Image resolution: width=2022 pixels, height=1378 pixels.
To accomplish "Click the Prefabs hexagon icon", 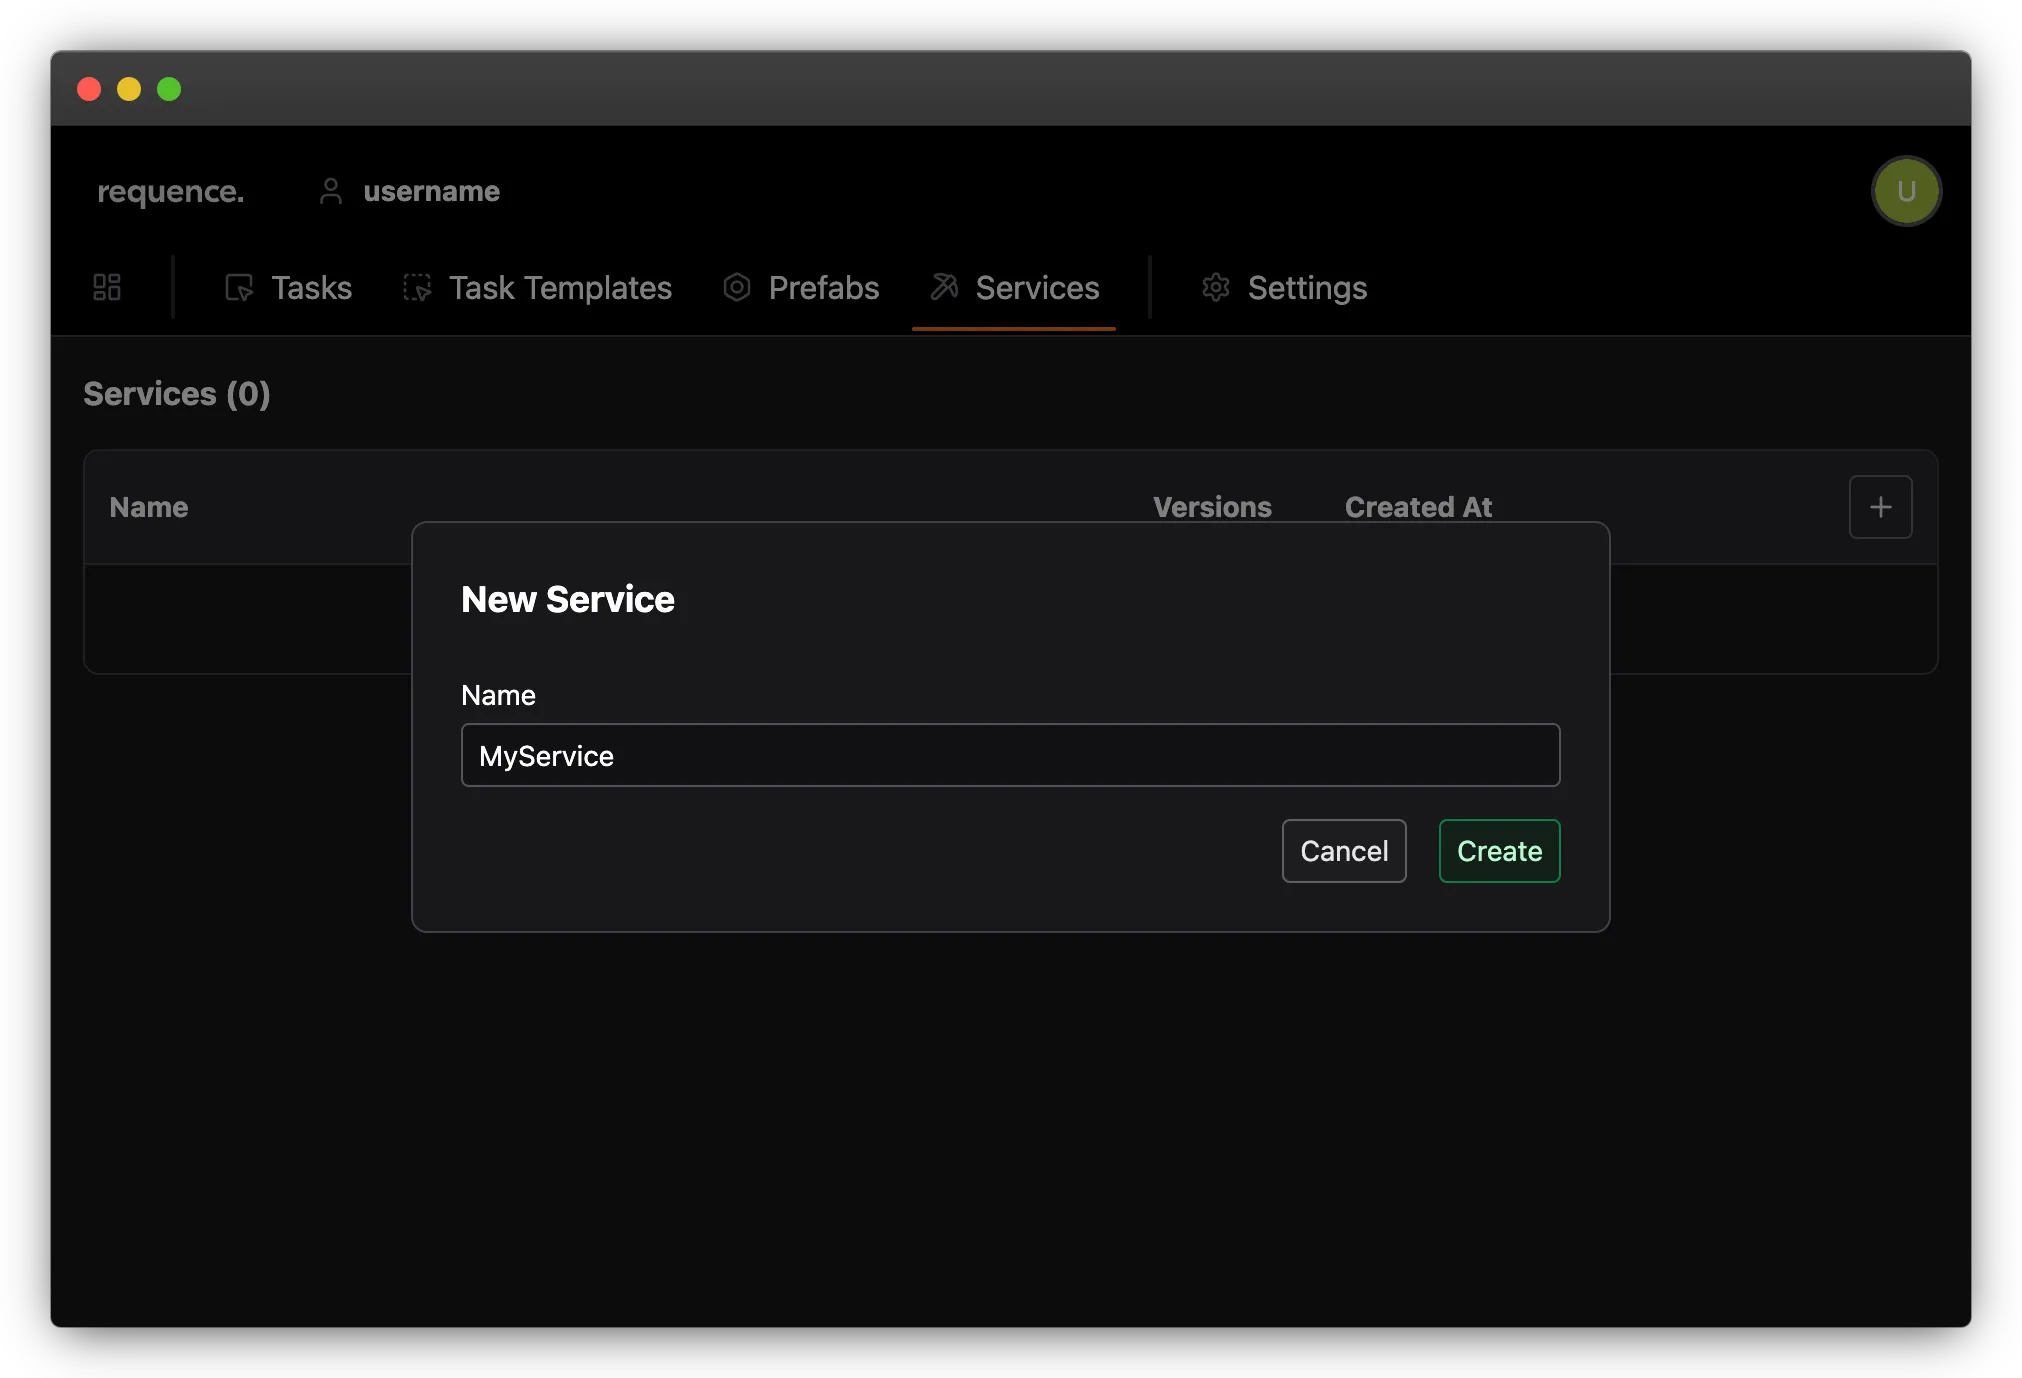I will [737, 288].
